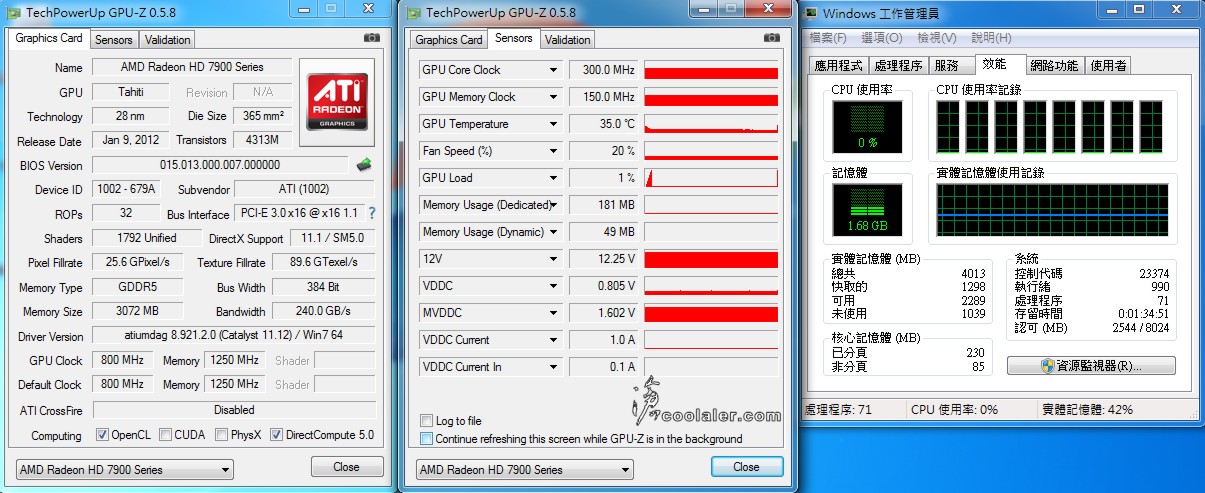The image size is (1205, 493).
Task: Open the MVDDC sensor dropdown
Action: 553,313
